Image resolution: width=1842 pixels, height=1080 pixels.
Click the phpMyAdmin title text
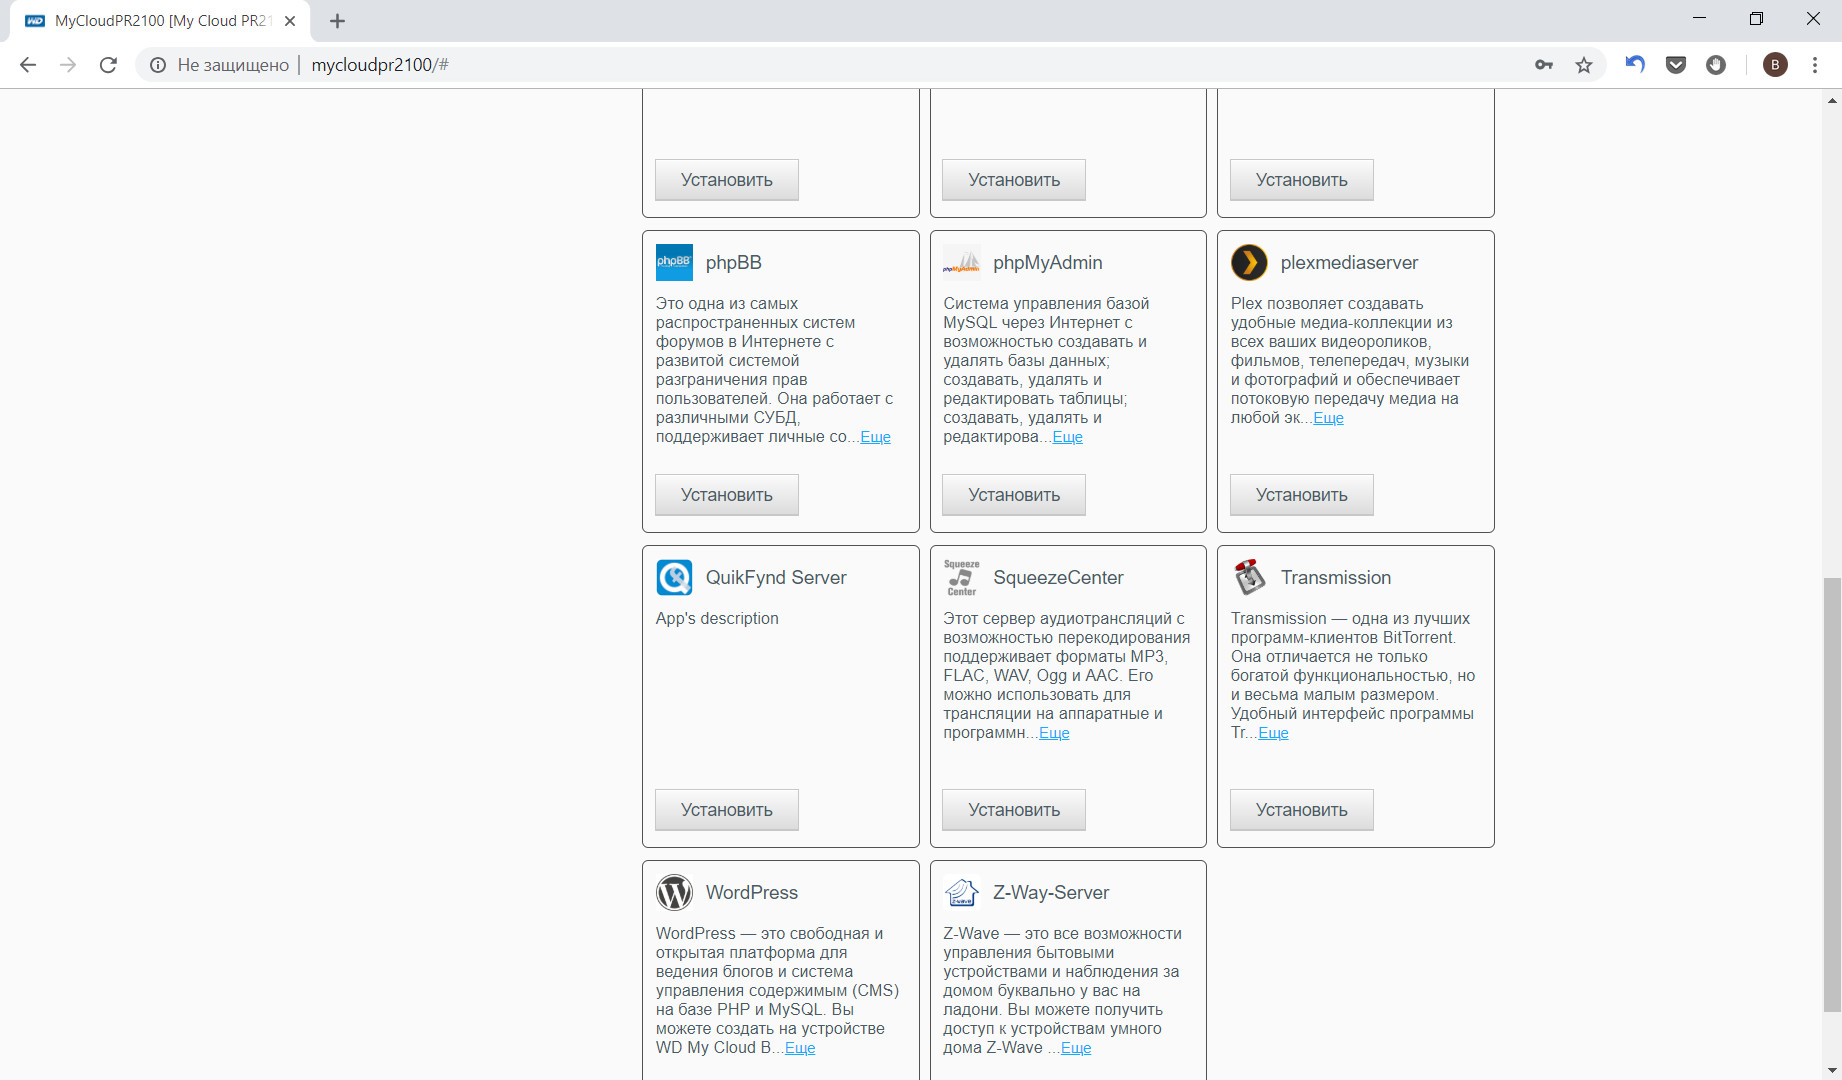[1048, 262]
